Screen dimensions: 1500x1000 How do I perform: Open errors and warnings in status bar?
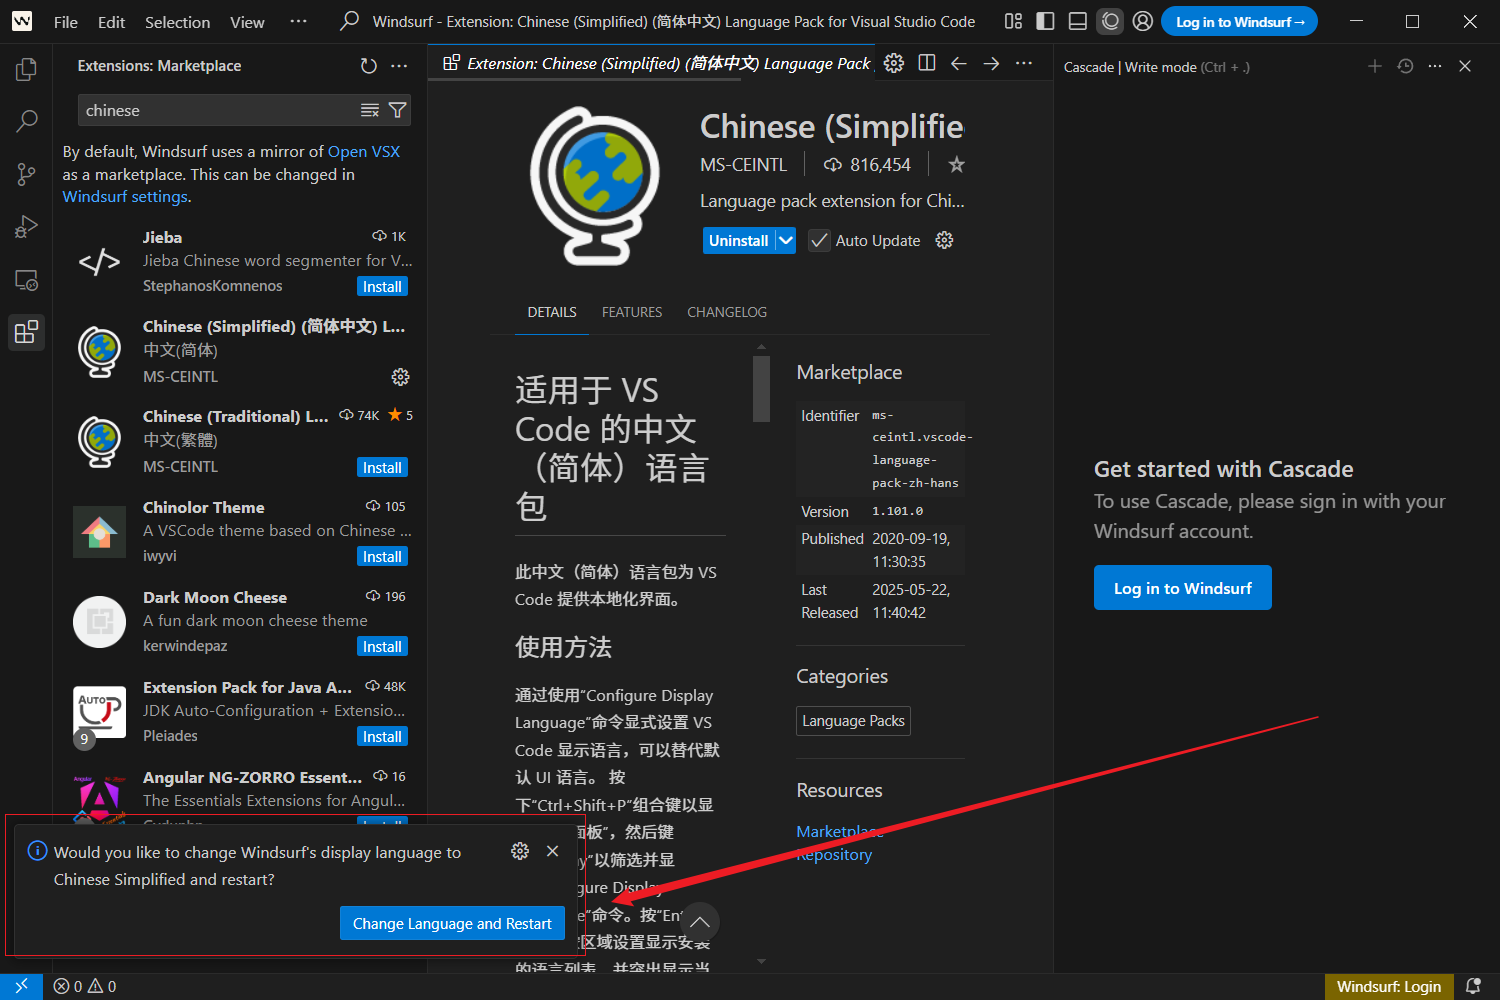pyautogui.click(x=85, y=986)
